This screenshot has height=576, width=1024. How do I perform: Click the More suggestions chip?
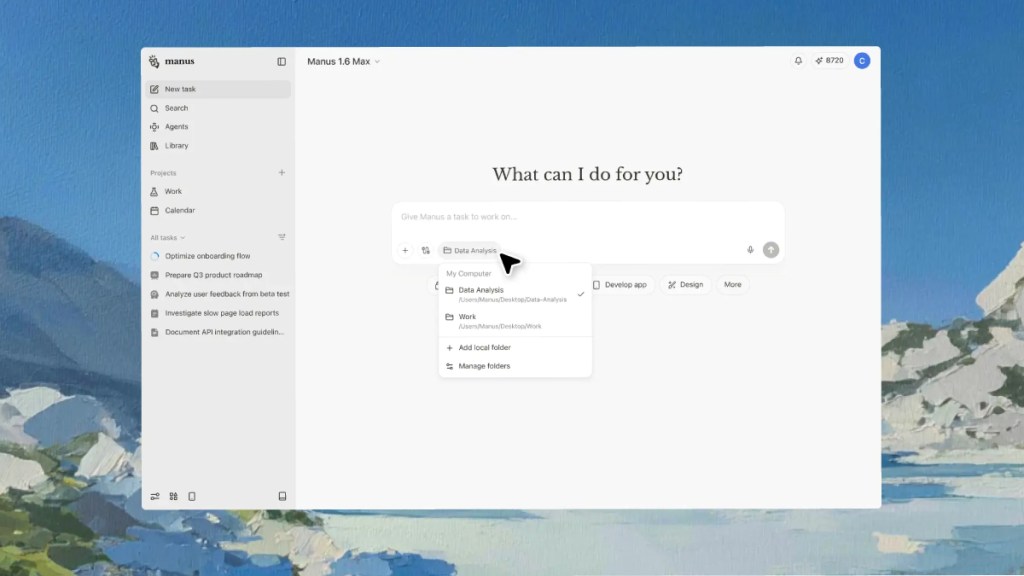coord(733,285)
